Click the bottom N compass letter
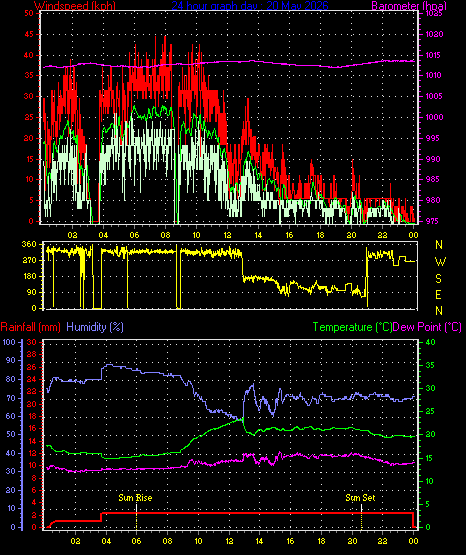 point(439,311)
